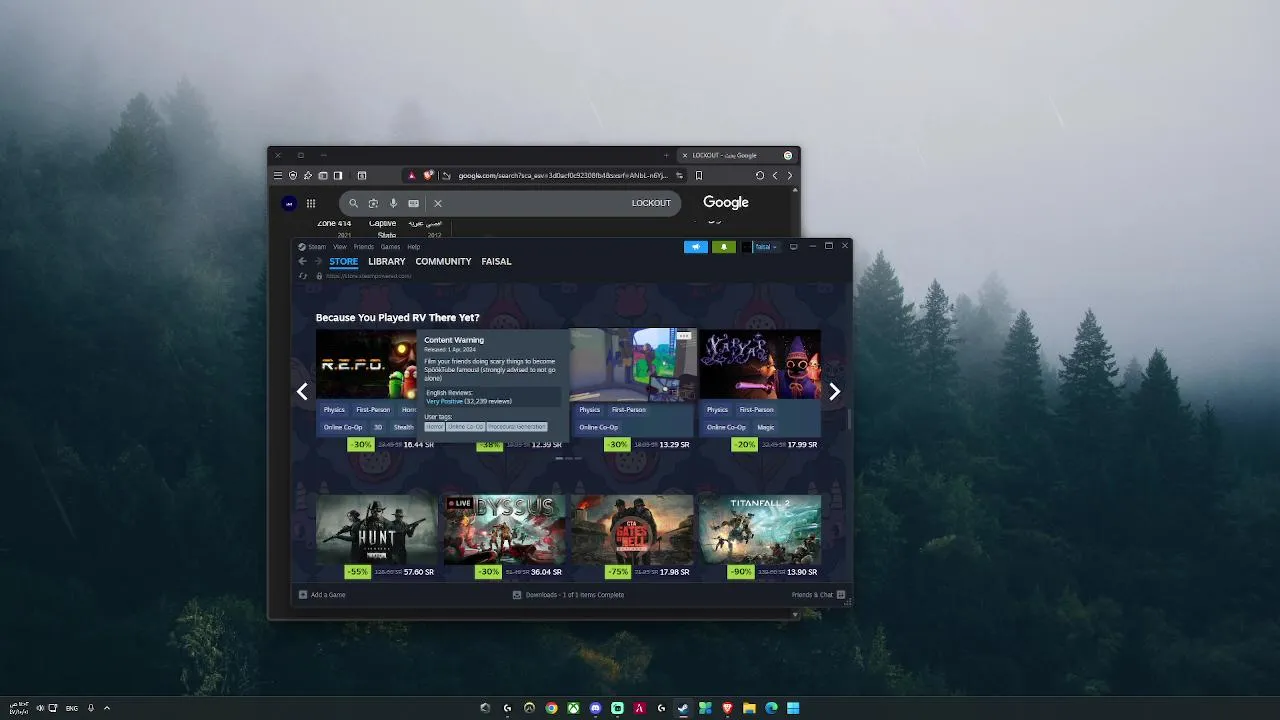Open Friends & Chat in Steam
The width and height of the screenshot is (1280, 720).
[818, 595]
